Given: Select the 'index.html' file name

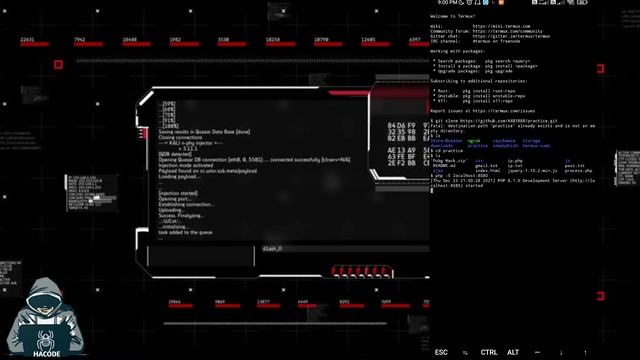Looking at the screenshot, I should (x=488, y=171).
